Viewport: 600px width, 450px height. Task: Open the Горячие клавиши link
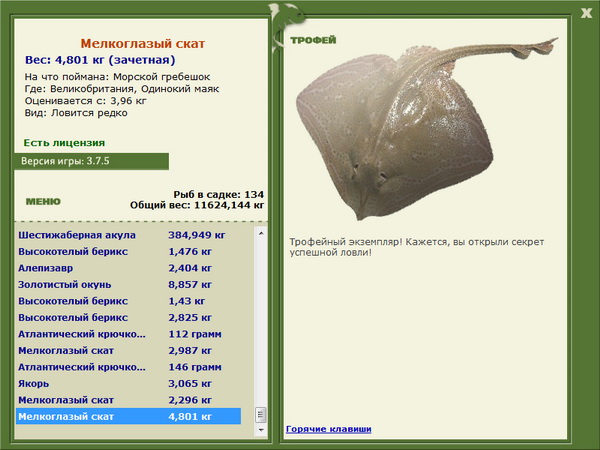click(328, 429)
